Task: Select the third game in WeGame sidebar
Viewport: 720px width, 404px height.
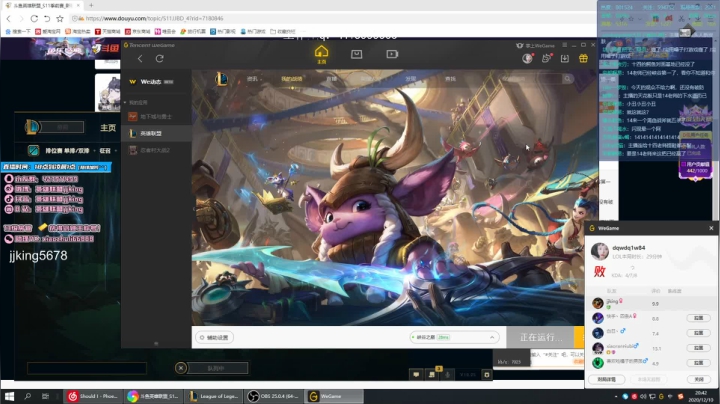Action: tap(156, 150)
